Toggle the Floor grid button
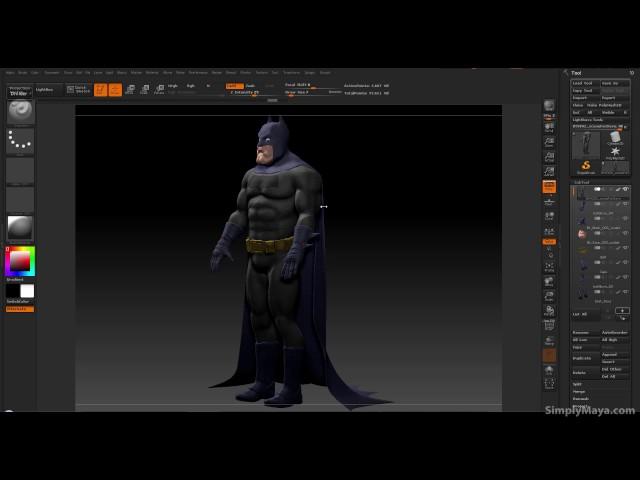This screenshot has width=640, height=480. point(549,201)
